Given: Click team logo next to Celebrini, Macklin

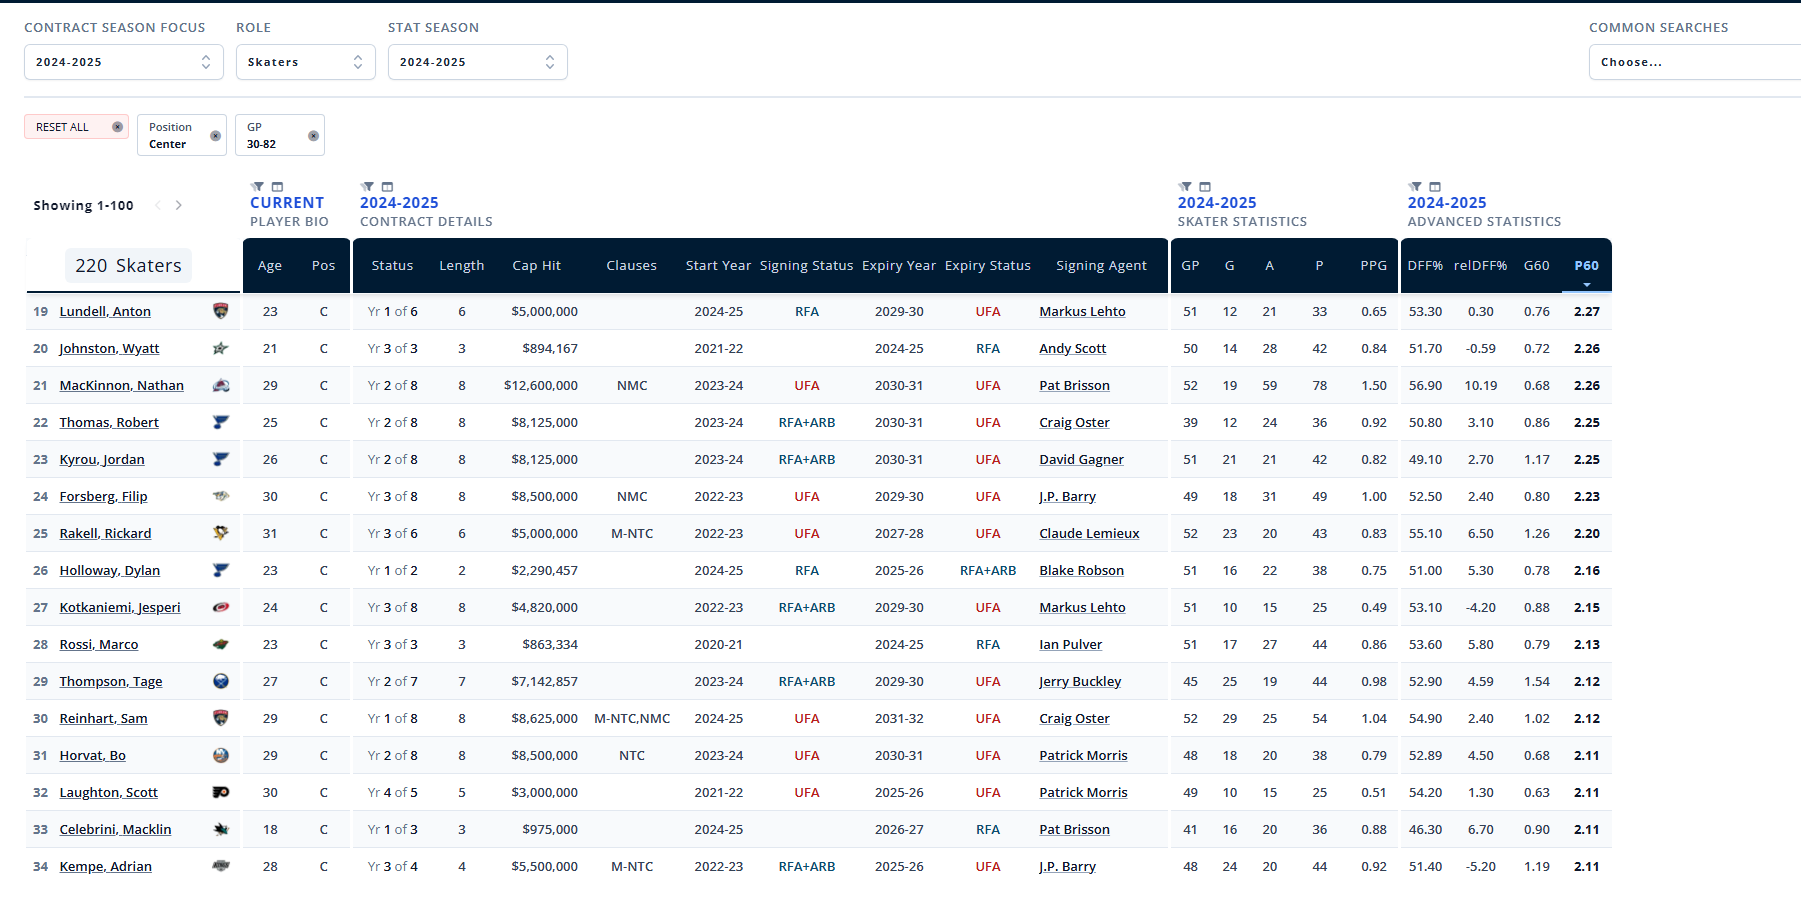Looking at the screenshot, I should (221, 829).
